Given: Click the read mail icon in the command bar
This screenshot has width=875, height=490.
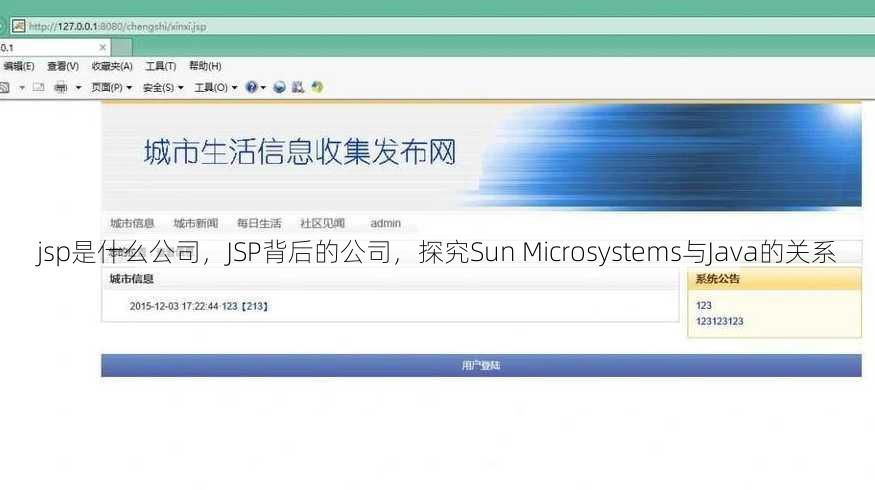Looking at the screenshot, I should (39, 87).
